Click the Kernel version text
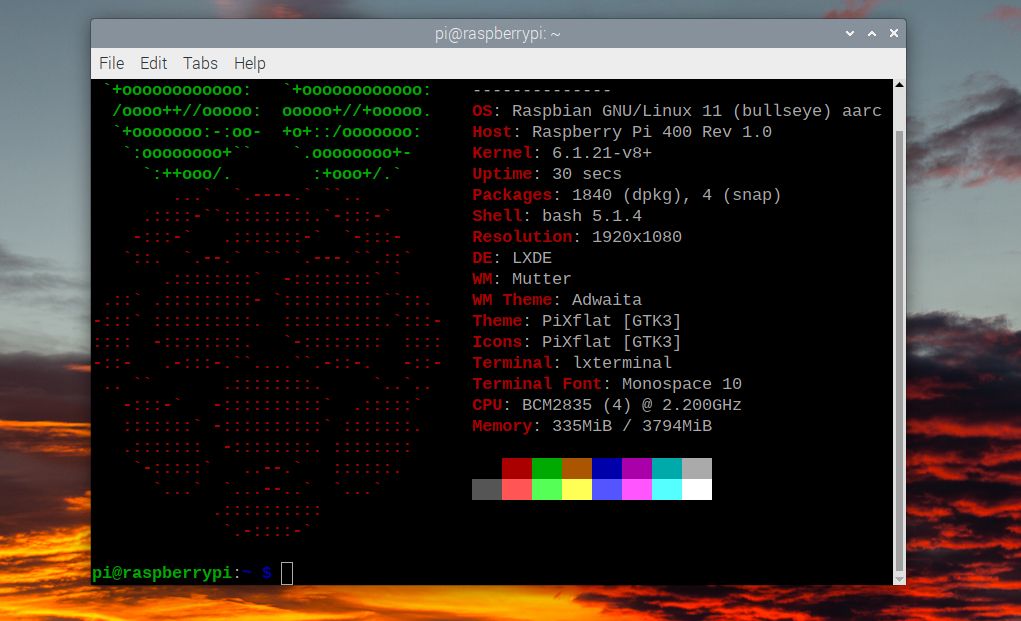The width and height of the screenshot is (1021, 621). coord(560,152)
